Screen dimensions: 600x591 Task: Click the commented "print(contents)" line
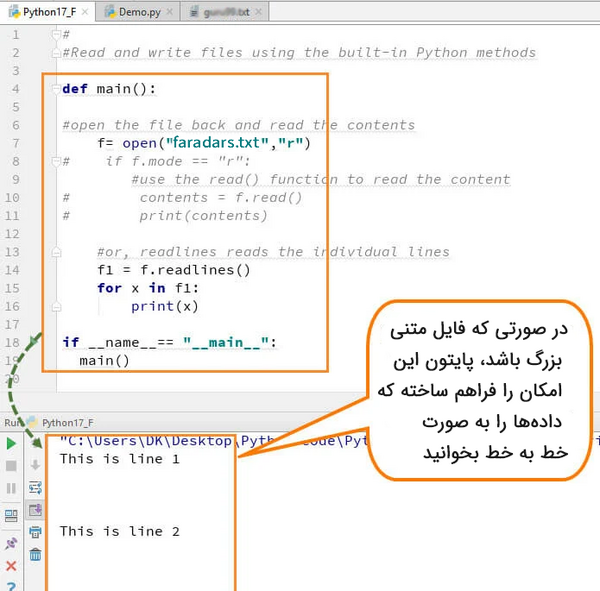(x=203, y=216)
